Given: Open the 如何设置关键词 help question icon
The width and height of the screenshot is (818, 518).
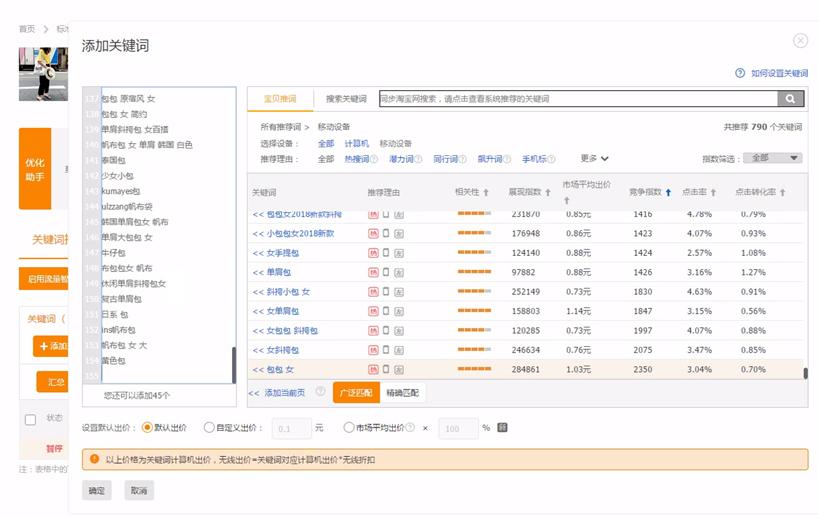Looking at the screenshot, I should coord(740,73).
